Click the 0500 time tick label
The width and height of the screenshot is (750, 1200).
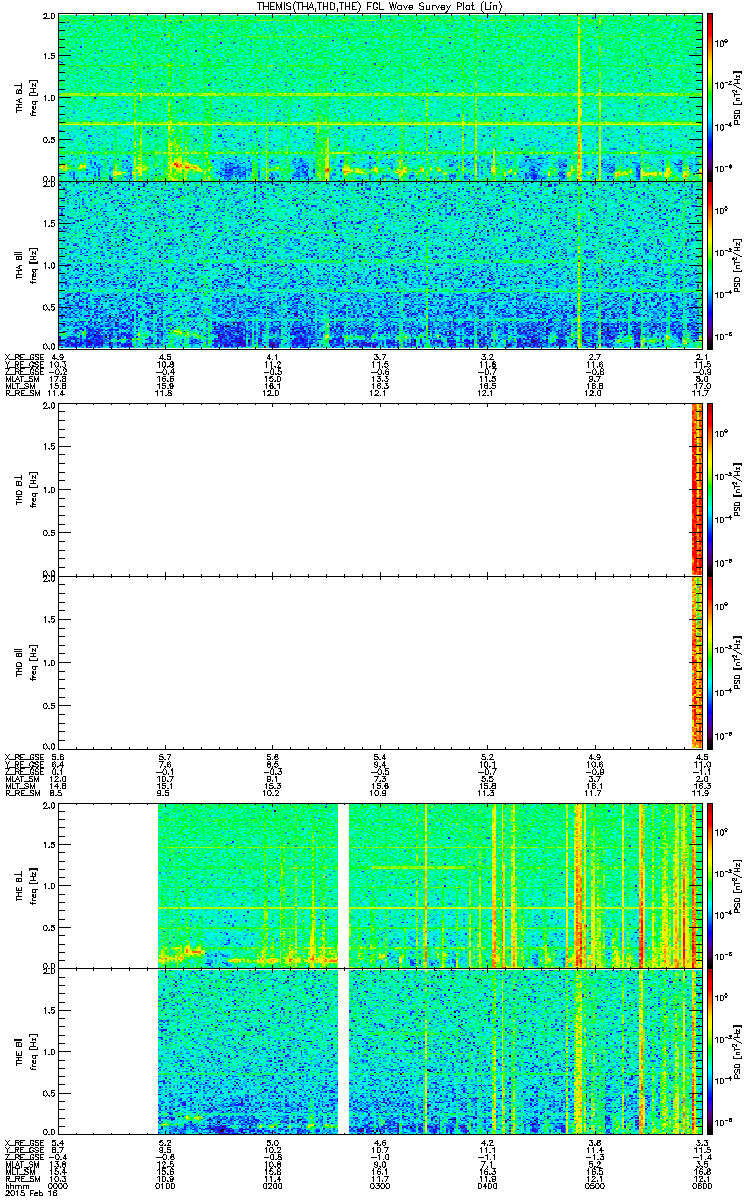(x=595, y=1184)
